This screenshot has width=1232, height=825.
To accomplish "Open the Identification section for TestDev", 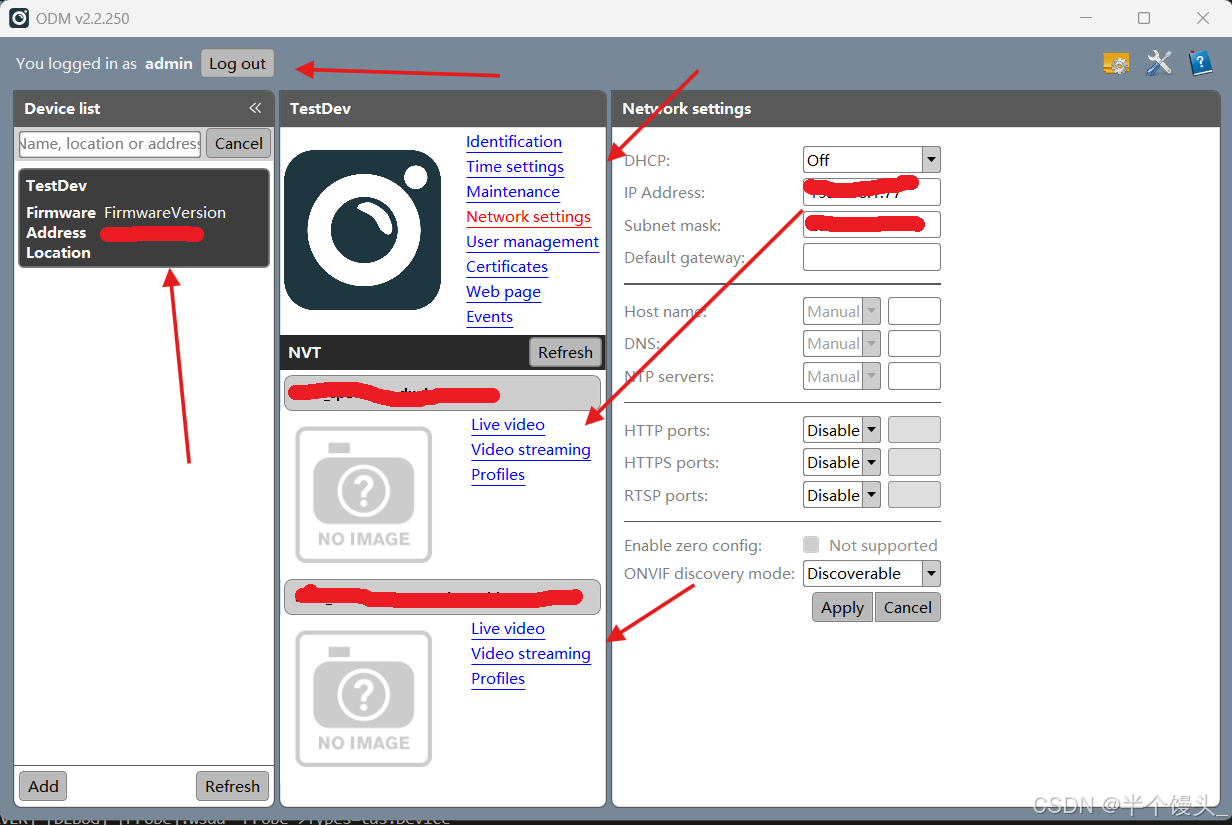I will tap(513, 142).
